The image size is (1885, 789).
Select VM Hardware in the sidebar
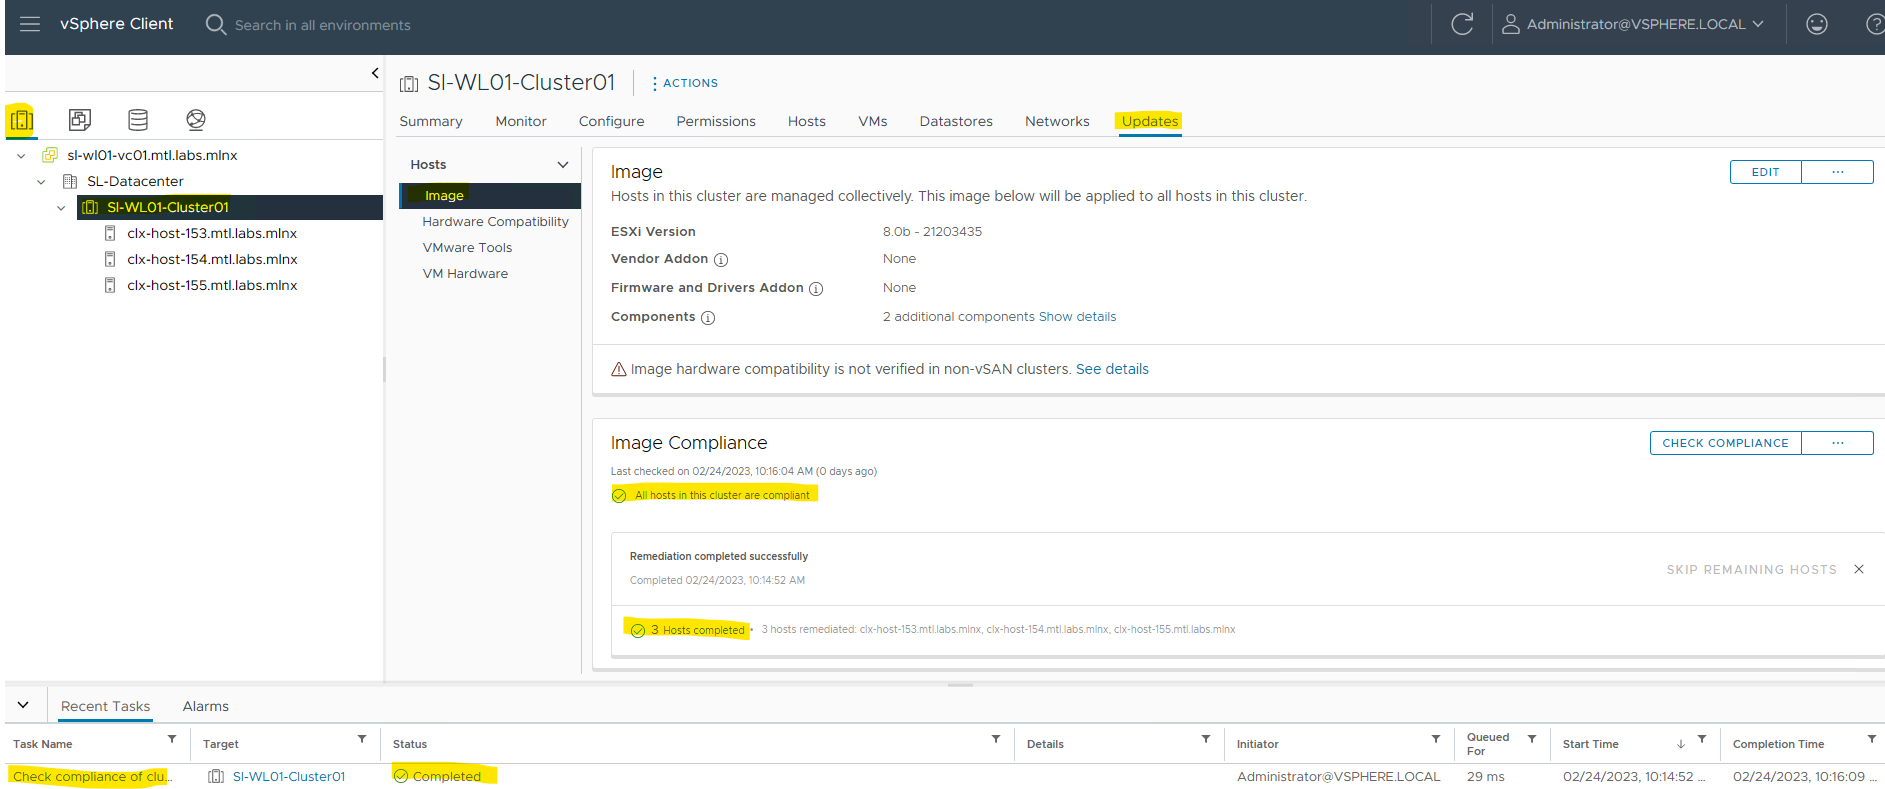(x=465, y=274)
